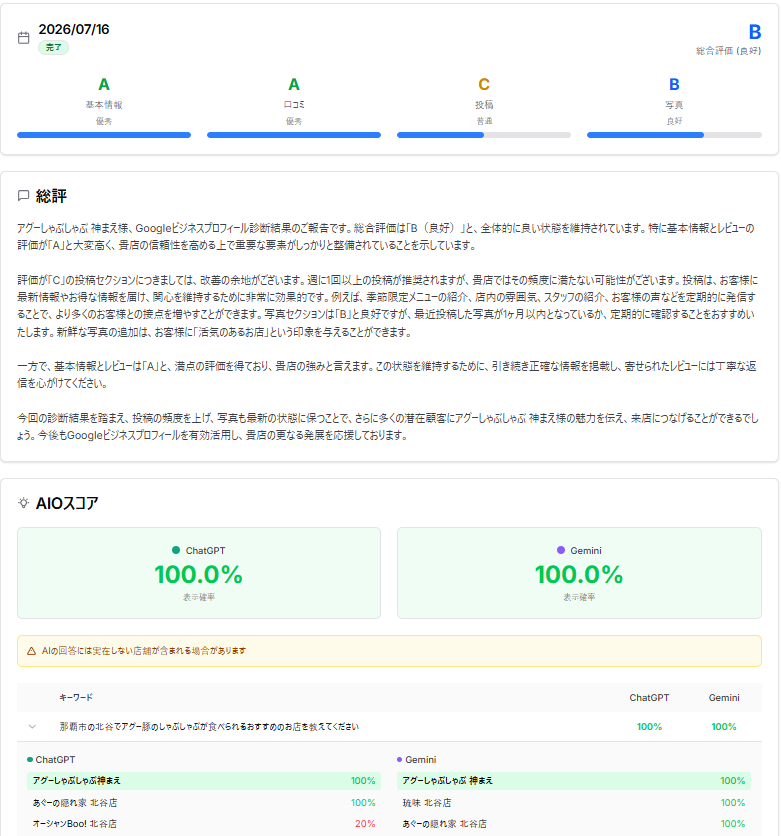
Task: Click the ChatGPT 100.0% score card
Action: click(x=199, y=573)
